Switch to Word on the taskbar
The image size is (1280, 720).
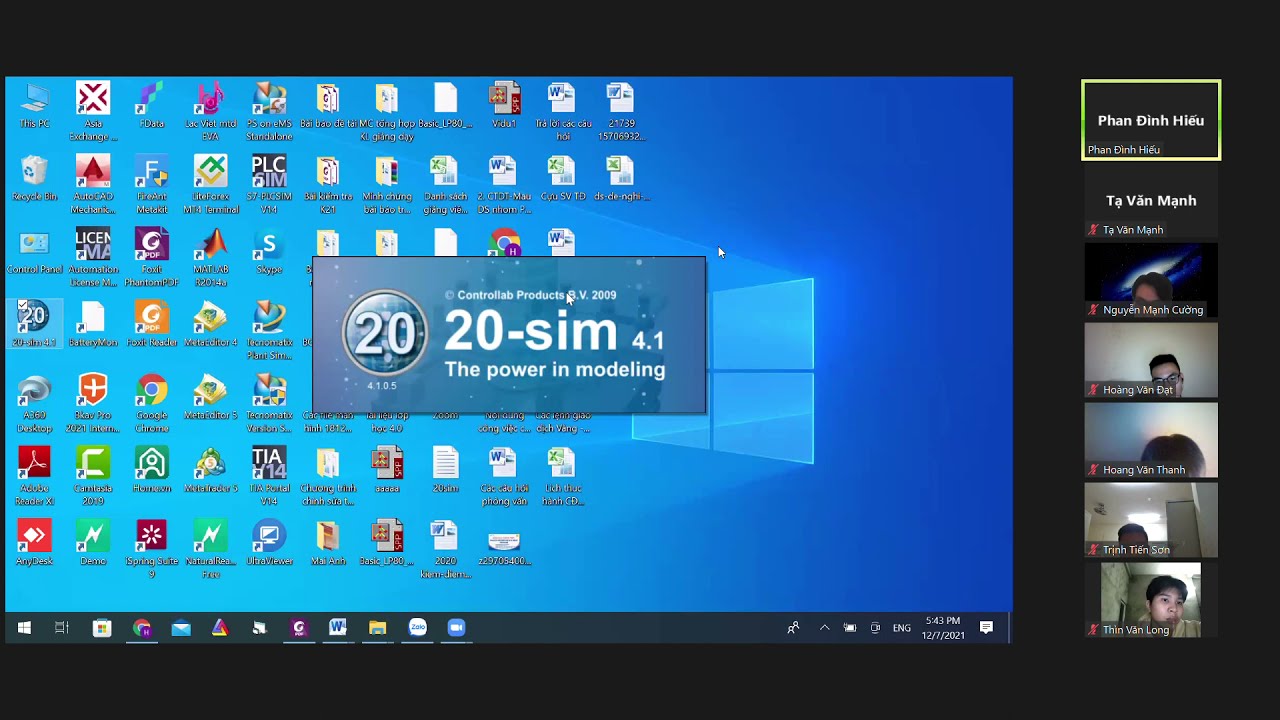[338, 628]
